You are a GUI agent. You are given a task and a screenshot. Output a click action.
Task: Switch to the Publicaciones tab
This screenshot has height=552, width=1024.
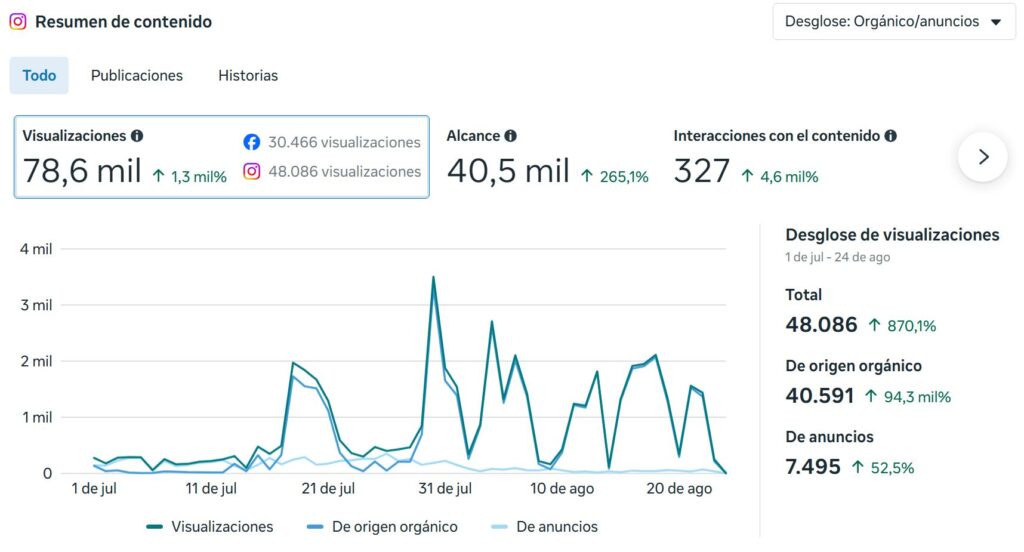coord(136,76)
